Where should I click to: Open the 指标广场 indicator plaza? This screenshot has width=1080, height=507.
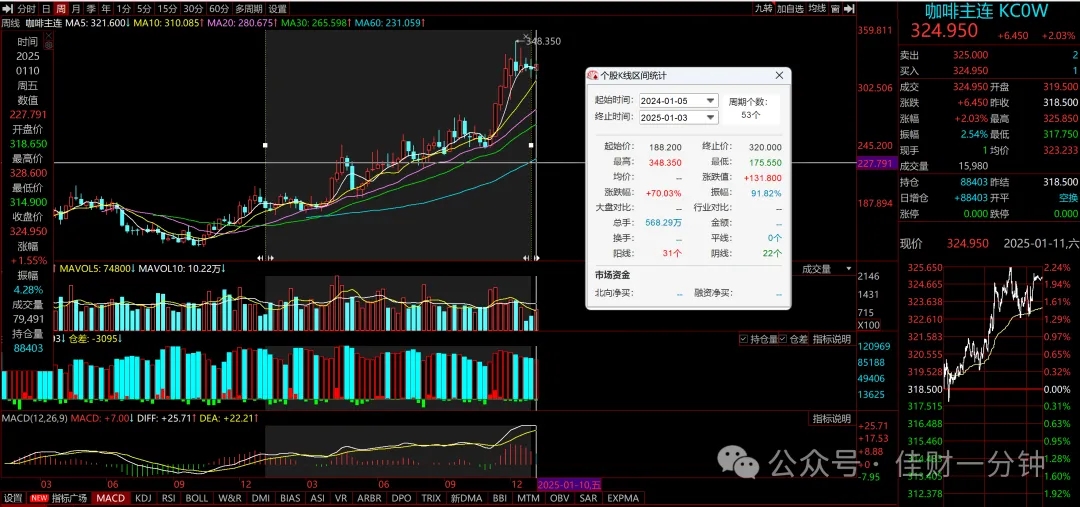click(70, 498)
